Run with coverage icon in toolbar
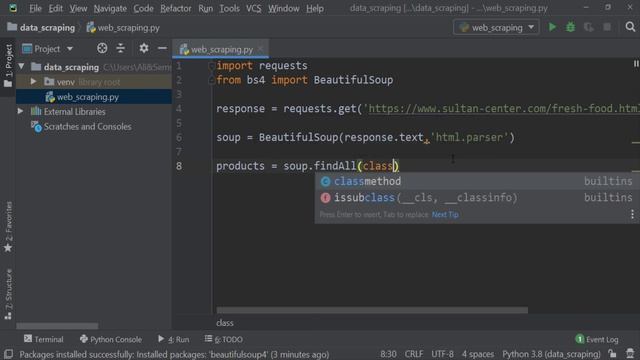 [x=588, y=27]
